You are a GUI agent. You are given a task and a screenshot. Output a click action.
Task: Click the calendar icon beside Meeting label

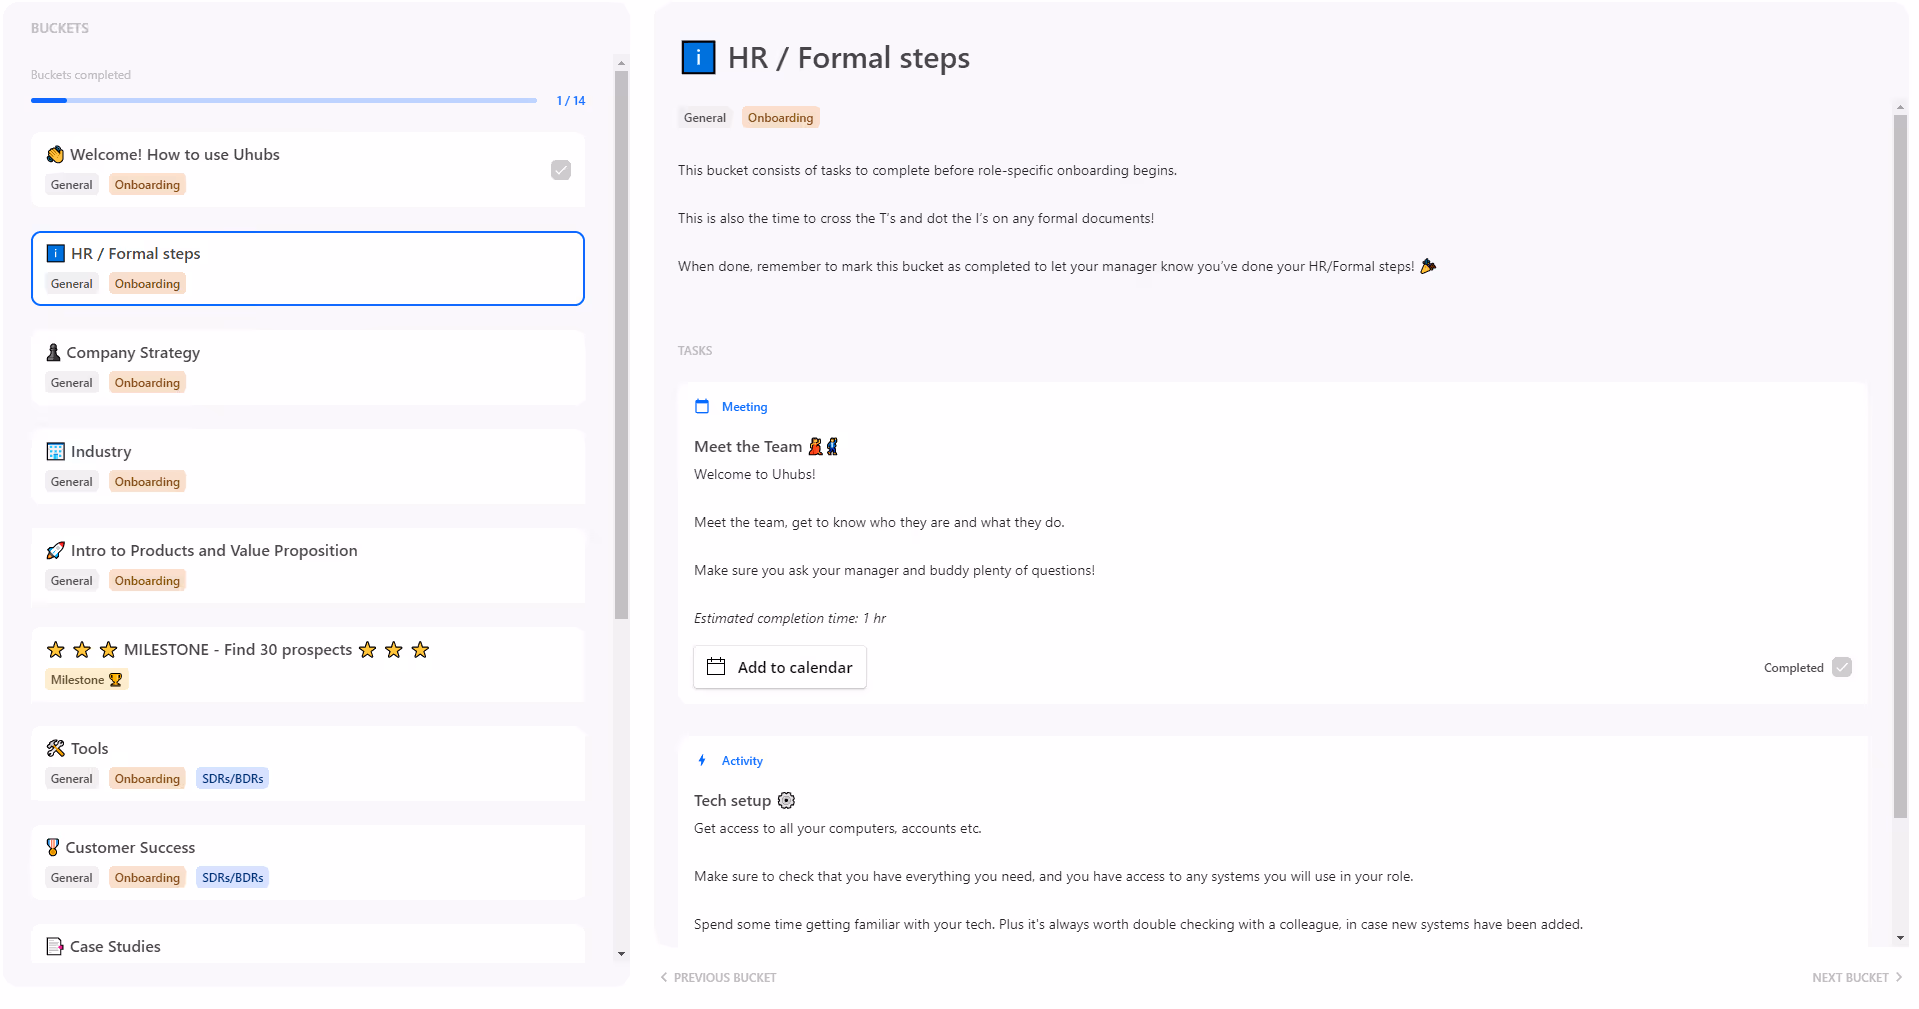(x=702, y=406)
